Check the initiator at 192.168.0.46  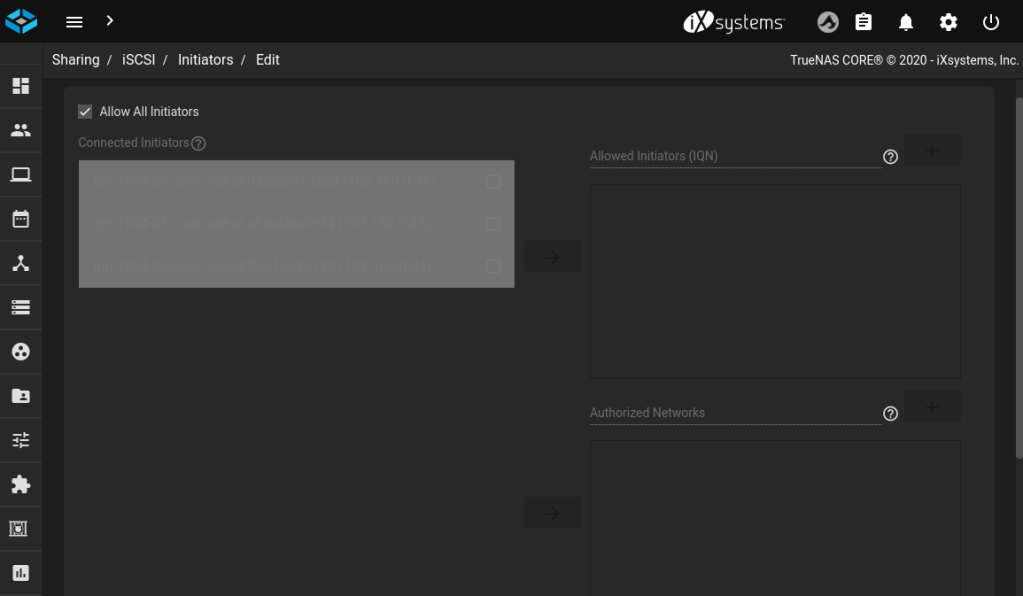[x=493, y=182]
